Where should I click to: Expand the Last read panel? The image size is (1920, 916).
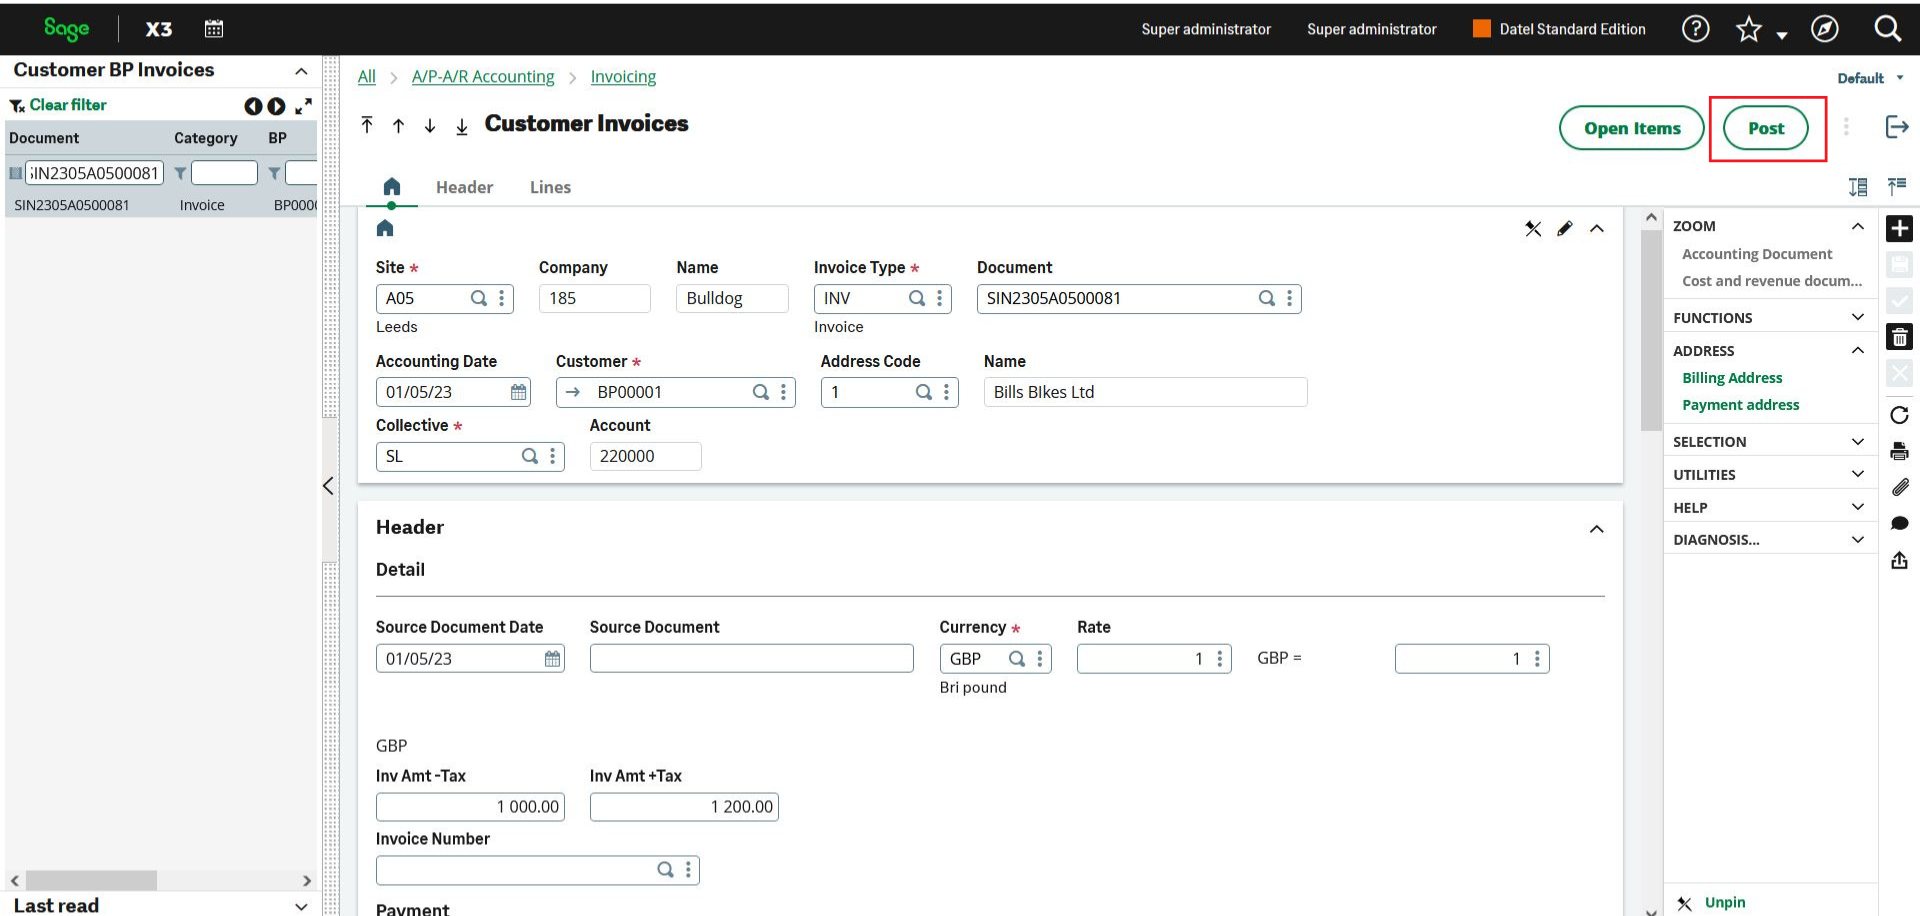point(301,906)
